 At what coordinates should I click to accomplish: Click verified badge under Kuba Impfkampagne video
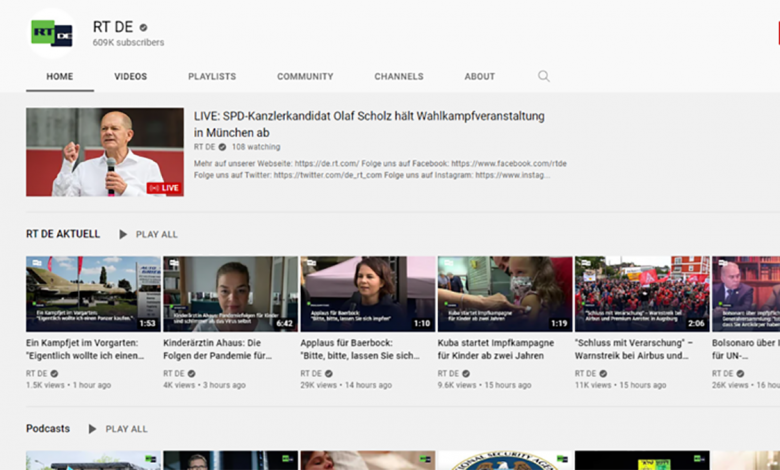pyautogui.click(x=466, y=374)
